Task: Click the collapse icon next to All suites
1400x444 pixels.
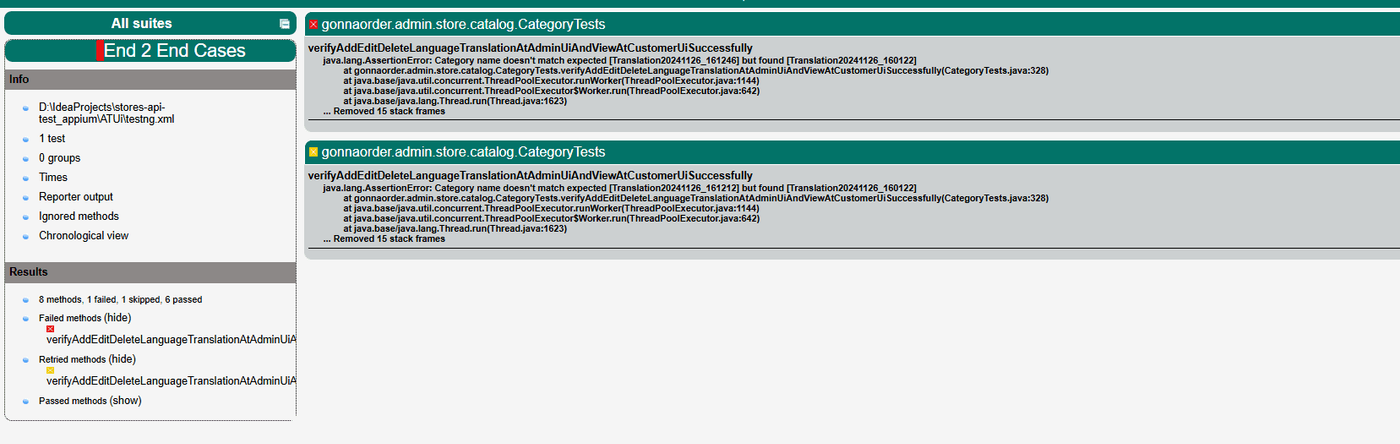Action: point(285,23)
